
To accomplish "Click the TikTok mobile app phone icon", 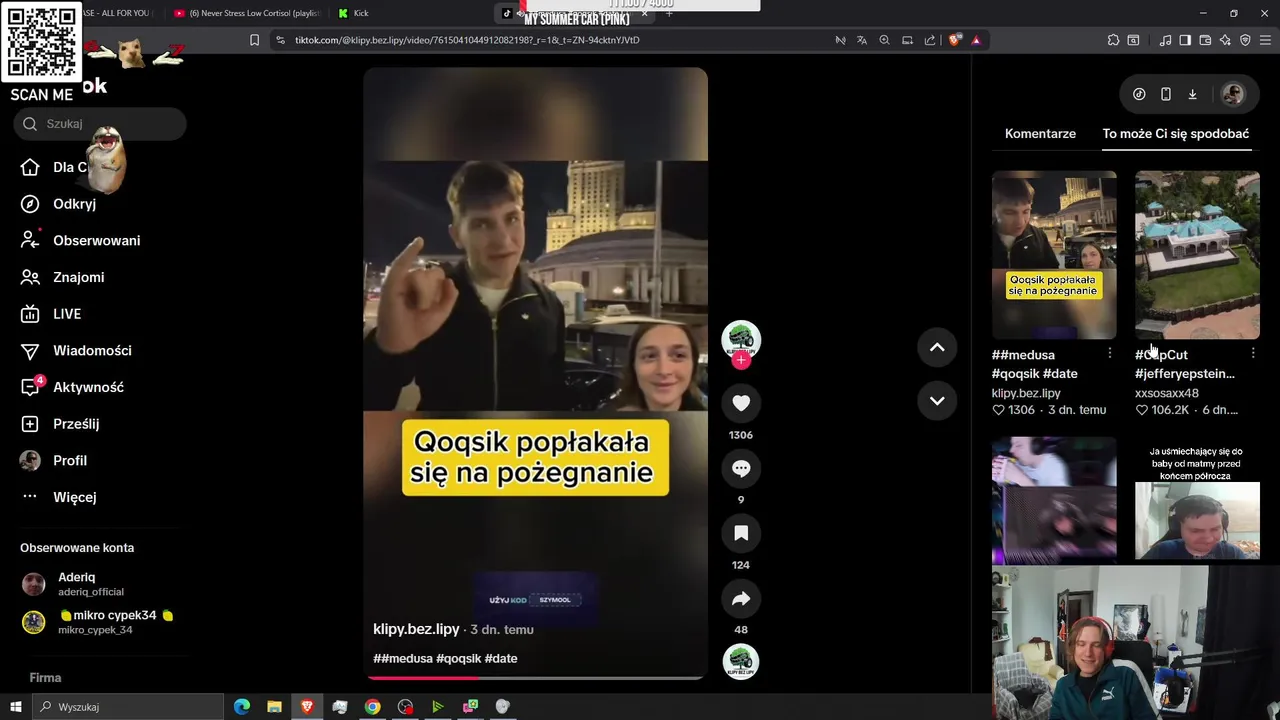I will (1166, 94).
